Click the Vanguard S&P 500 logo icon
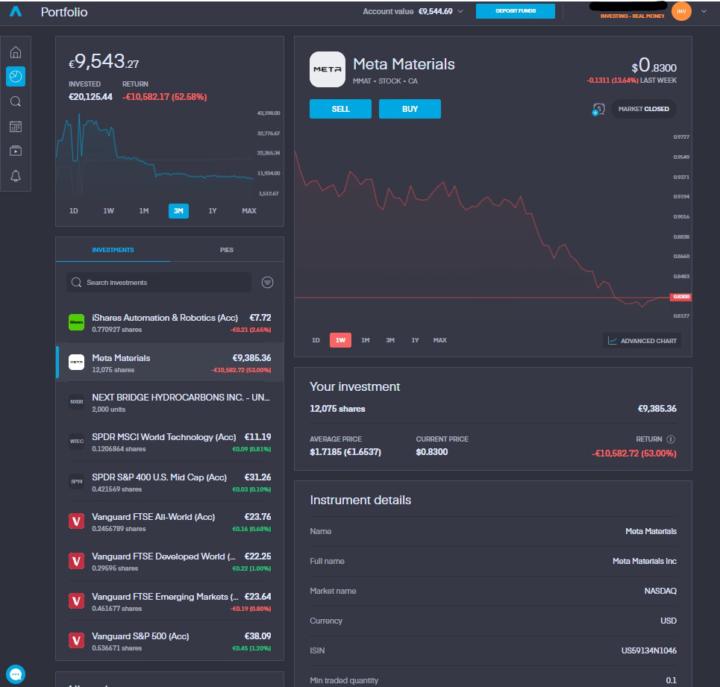The image size is (720, 687). [x=76, y=640]
